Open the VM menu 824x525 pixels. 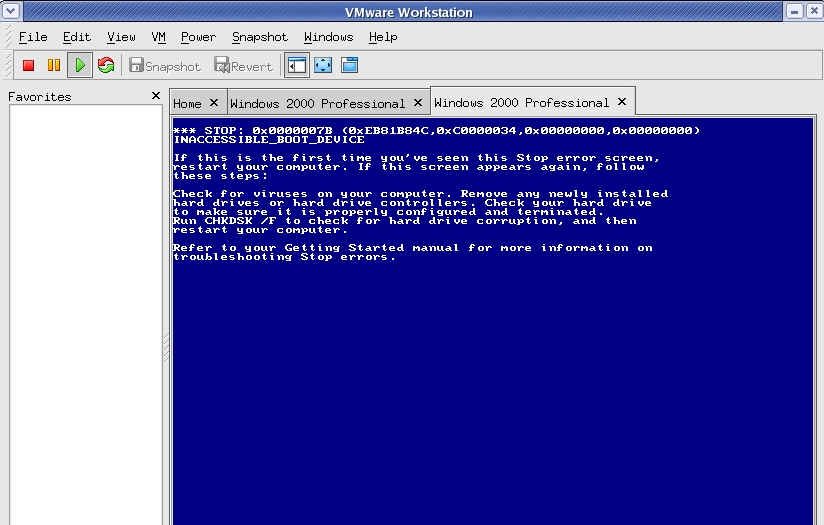[x=158, y=37]
